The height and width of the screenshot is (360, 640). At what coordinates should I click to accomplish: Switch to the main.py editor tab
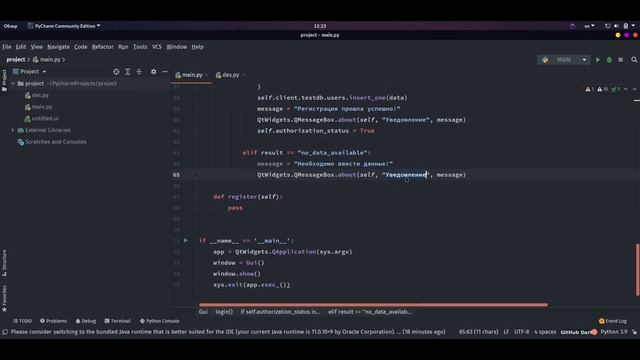(191, 75)
